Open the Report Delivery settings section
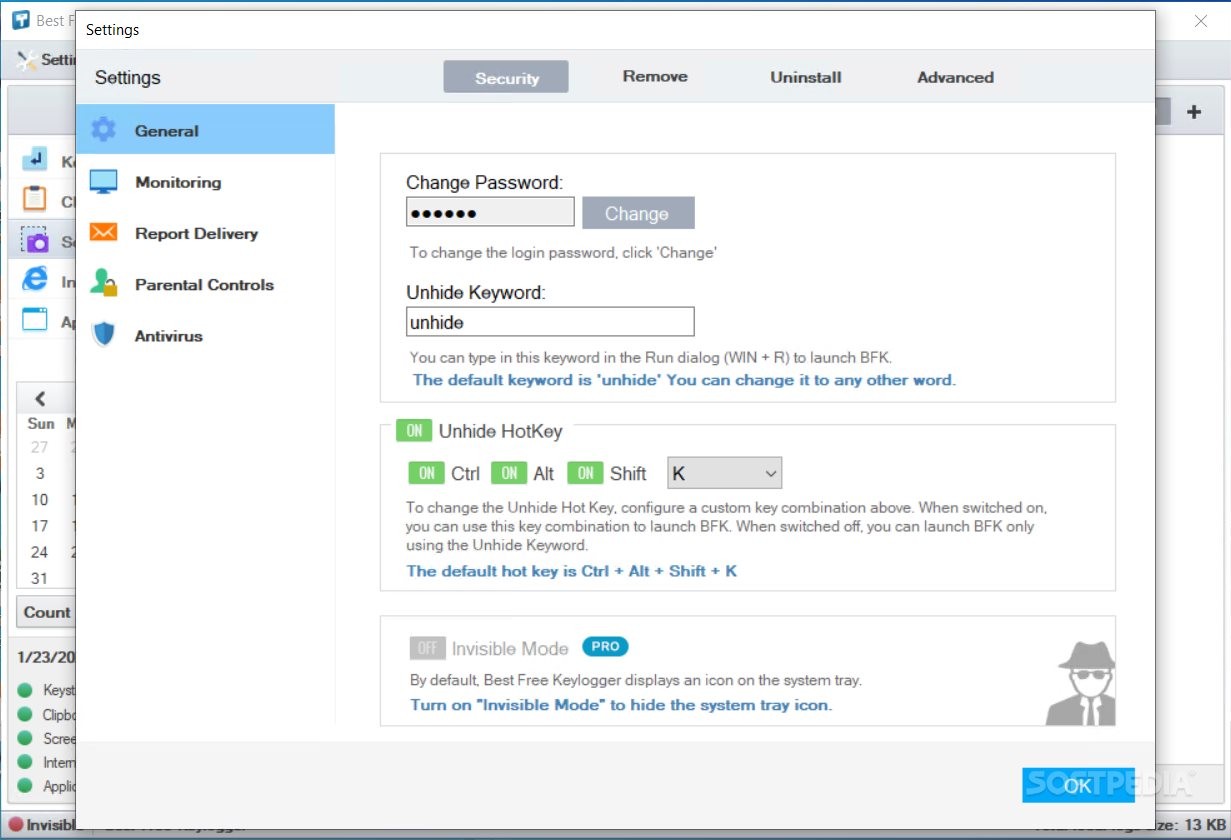Viewport: 1231px width, 840px height. click(205, 233)
